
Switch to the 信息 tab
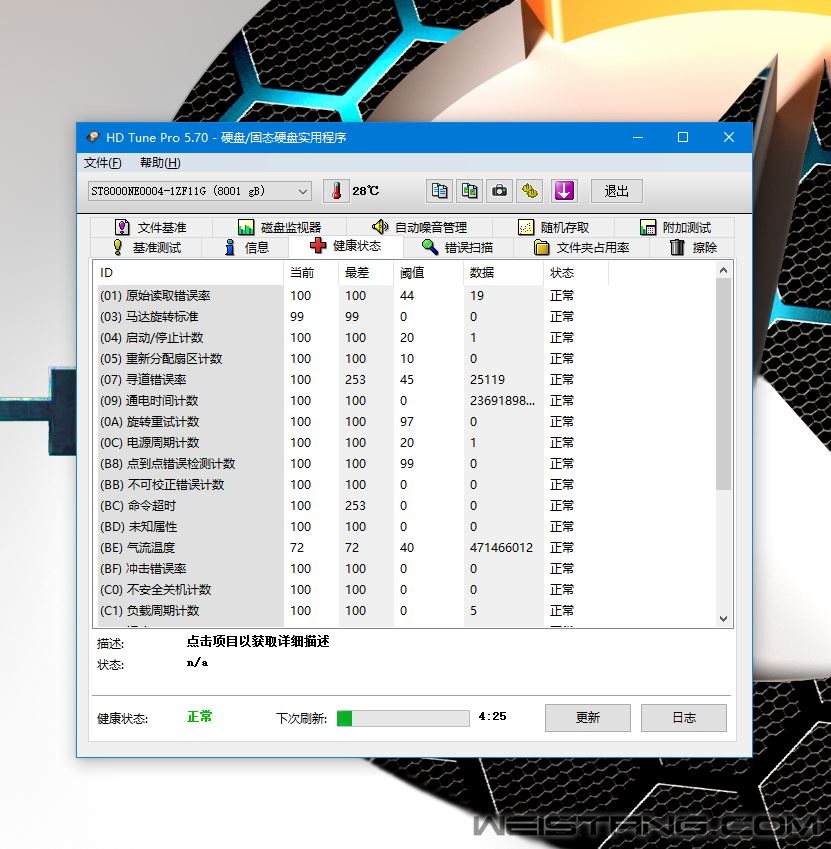[x=246, y=247]
